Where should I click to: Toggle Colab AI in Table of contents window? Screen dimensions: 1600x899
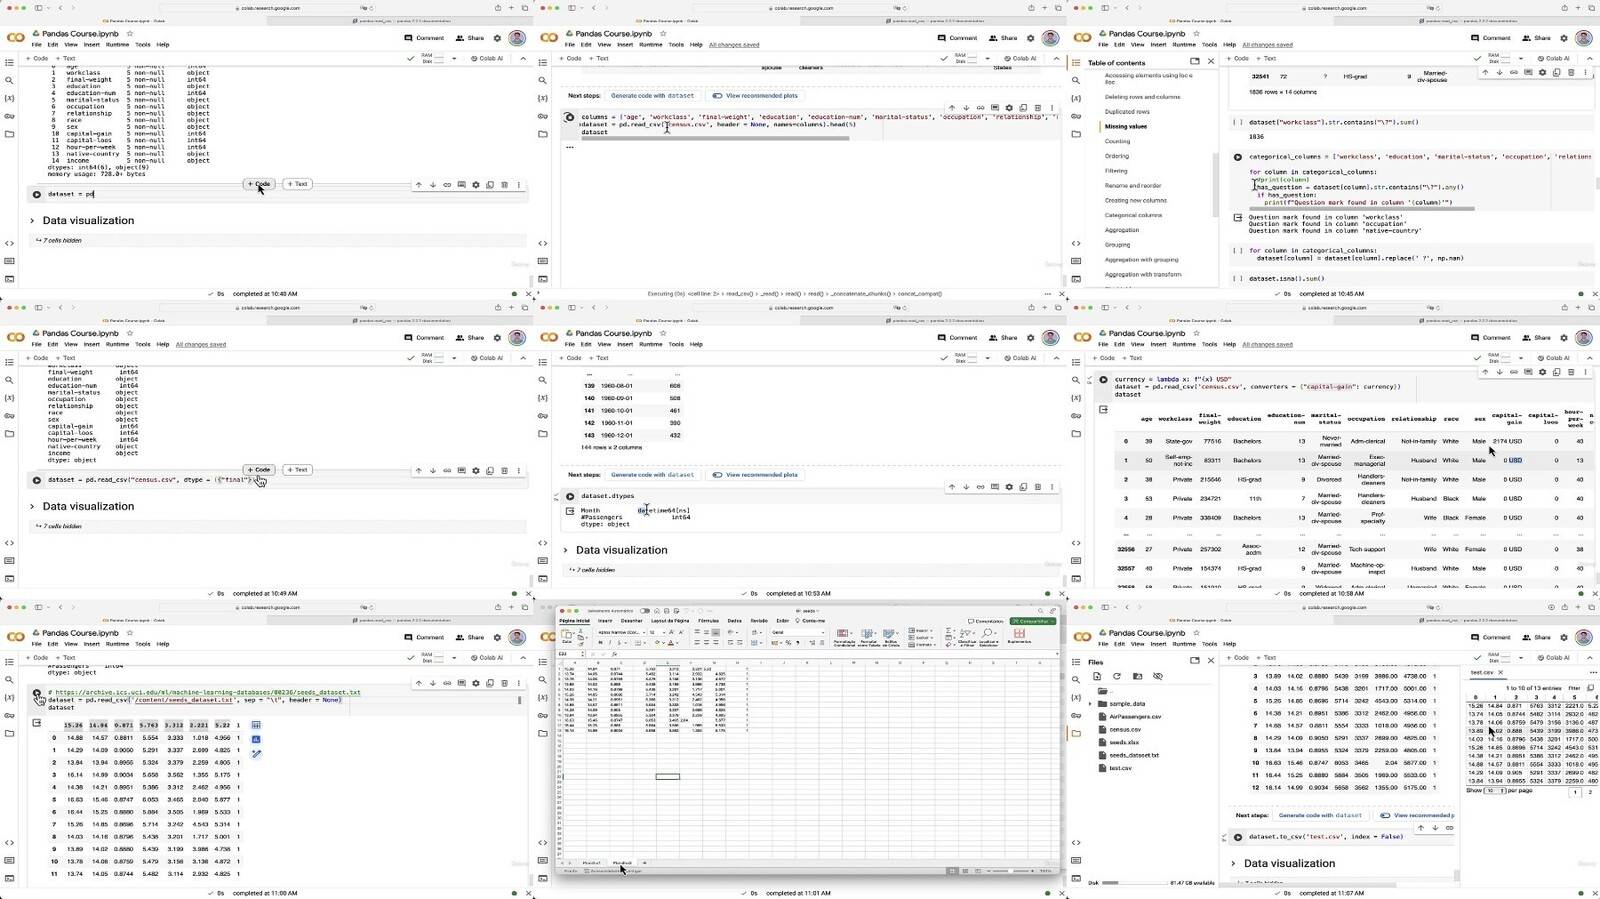click(x=1553, y=58)
